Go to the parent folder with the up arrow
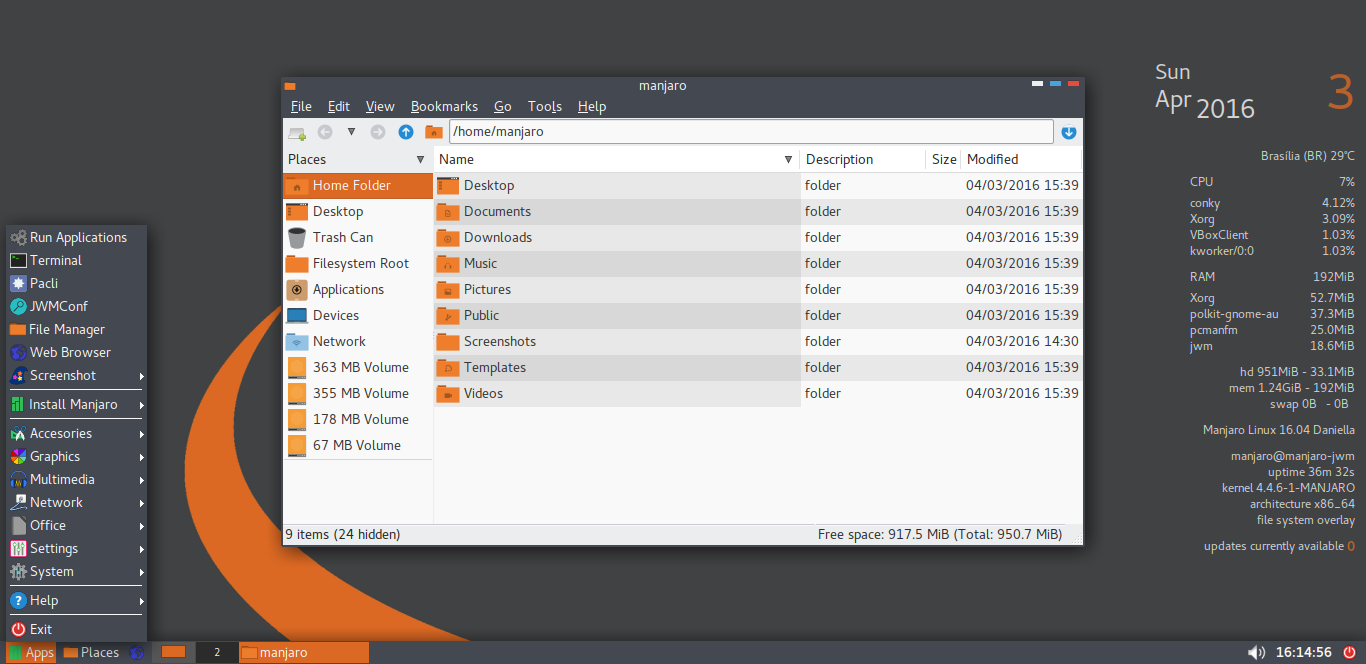Image resolution: width=1366 pixels, height=664 pixels. (405, 132)
